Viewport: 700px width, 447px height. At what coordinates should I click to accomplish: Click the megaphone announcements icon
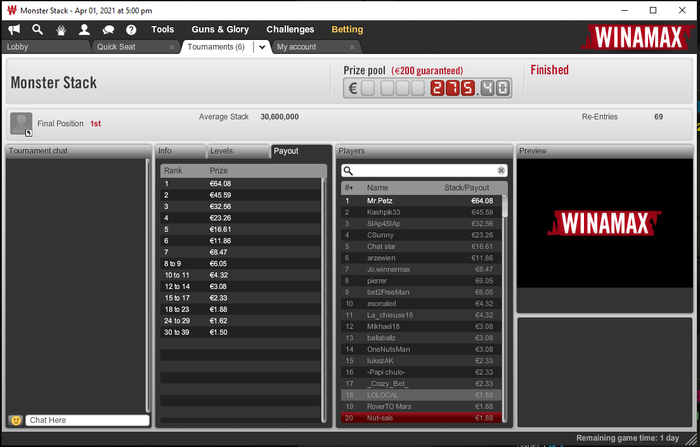[14, 29]
